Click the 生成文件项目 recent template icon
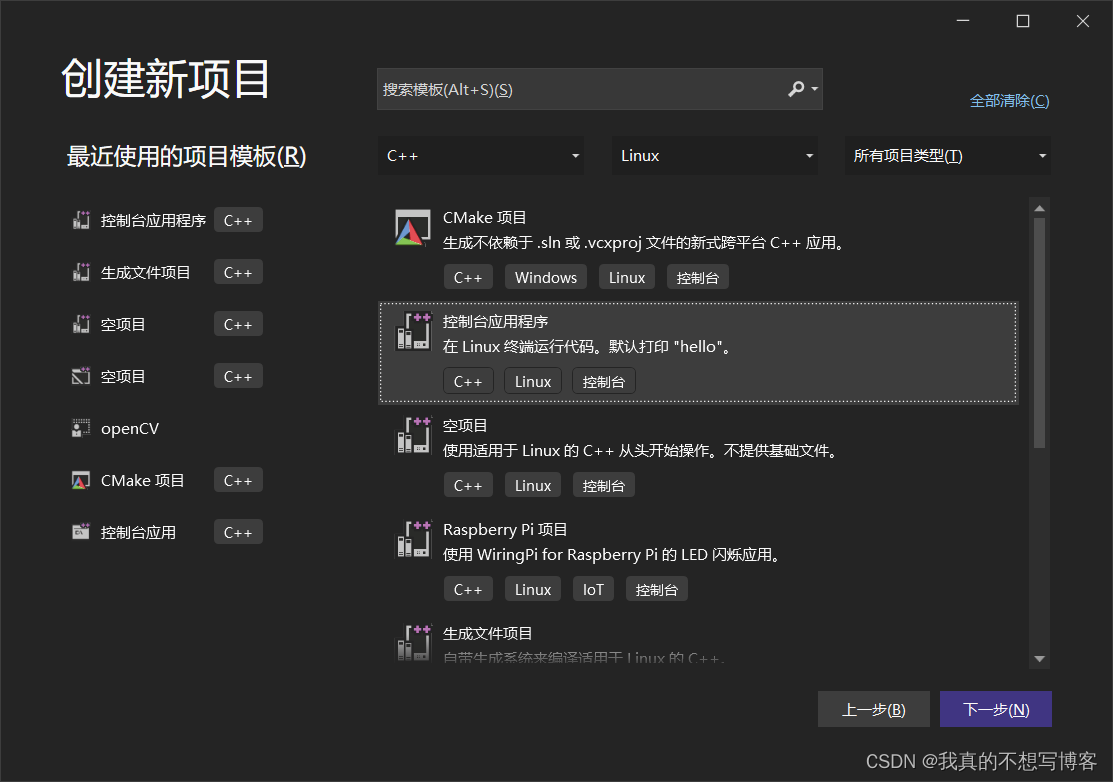Viewport: 1113px width, 782px height. [80, 271]
